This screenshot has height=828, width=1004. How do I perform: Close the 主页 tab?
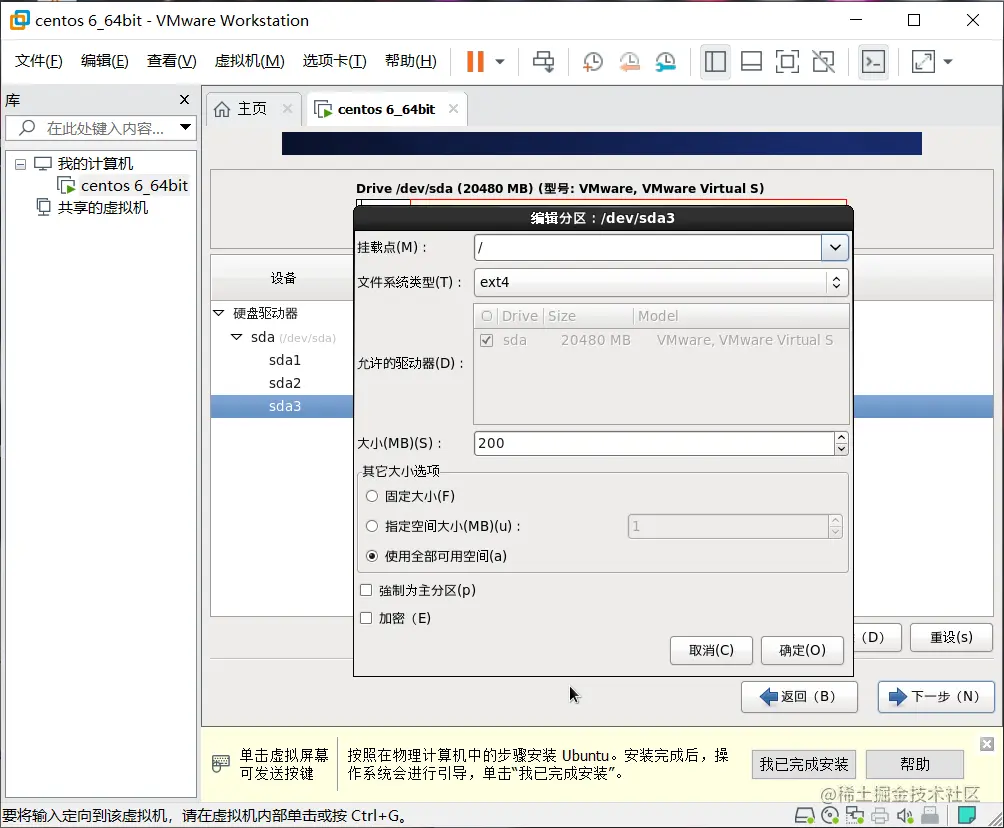287,108
